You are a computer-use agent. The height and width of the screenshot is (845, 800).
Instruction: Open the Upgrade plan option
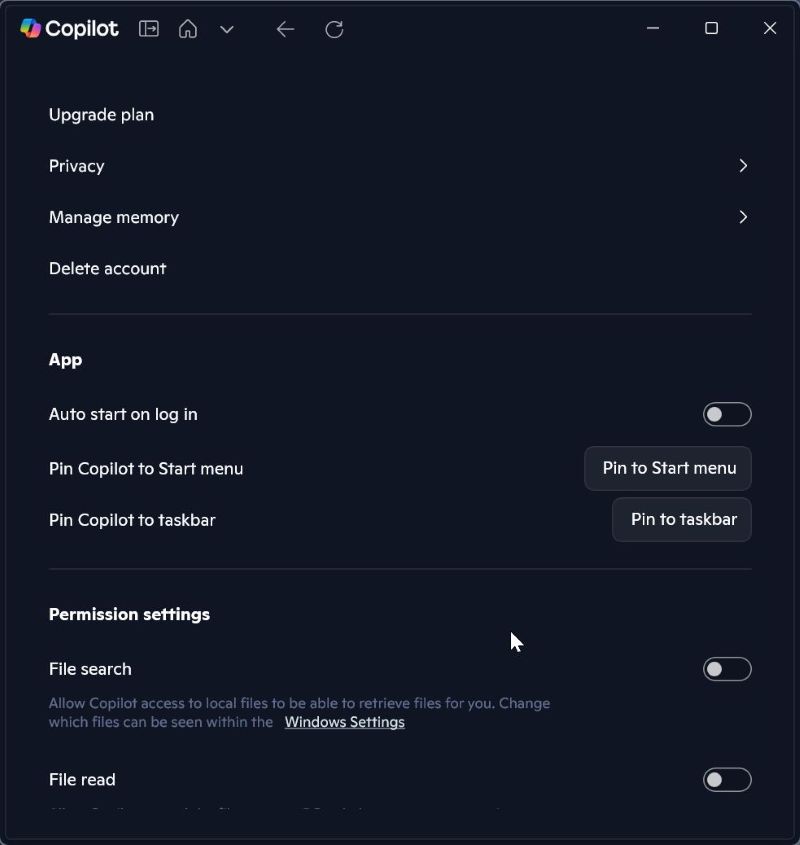(x=102, y=115)
